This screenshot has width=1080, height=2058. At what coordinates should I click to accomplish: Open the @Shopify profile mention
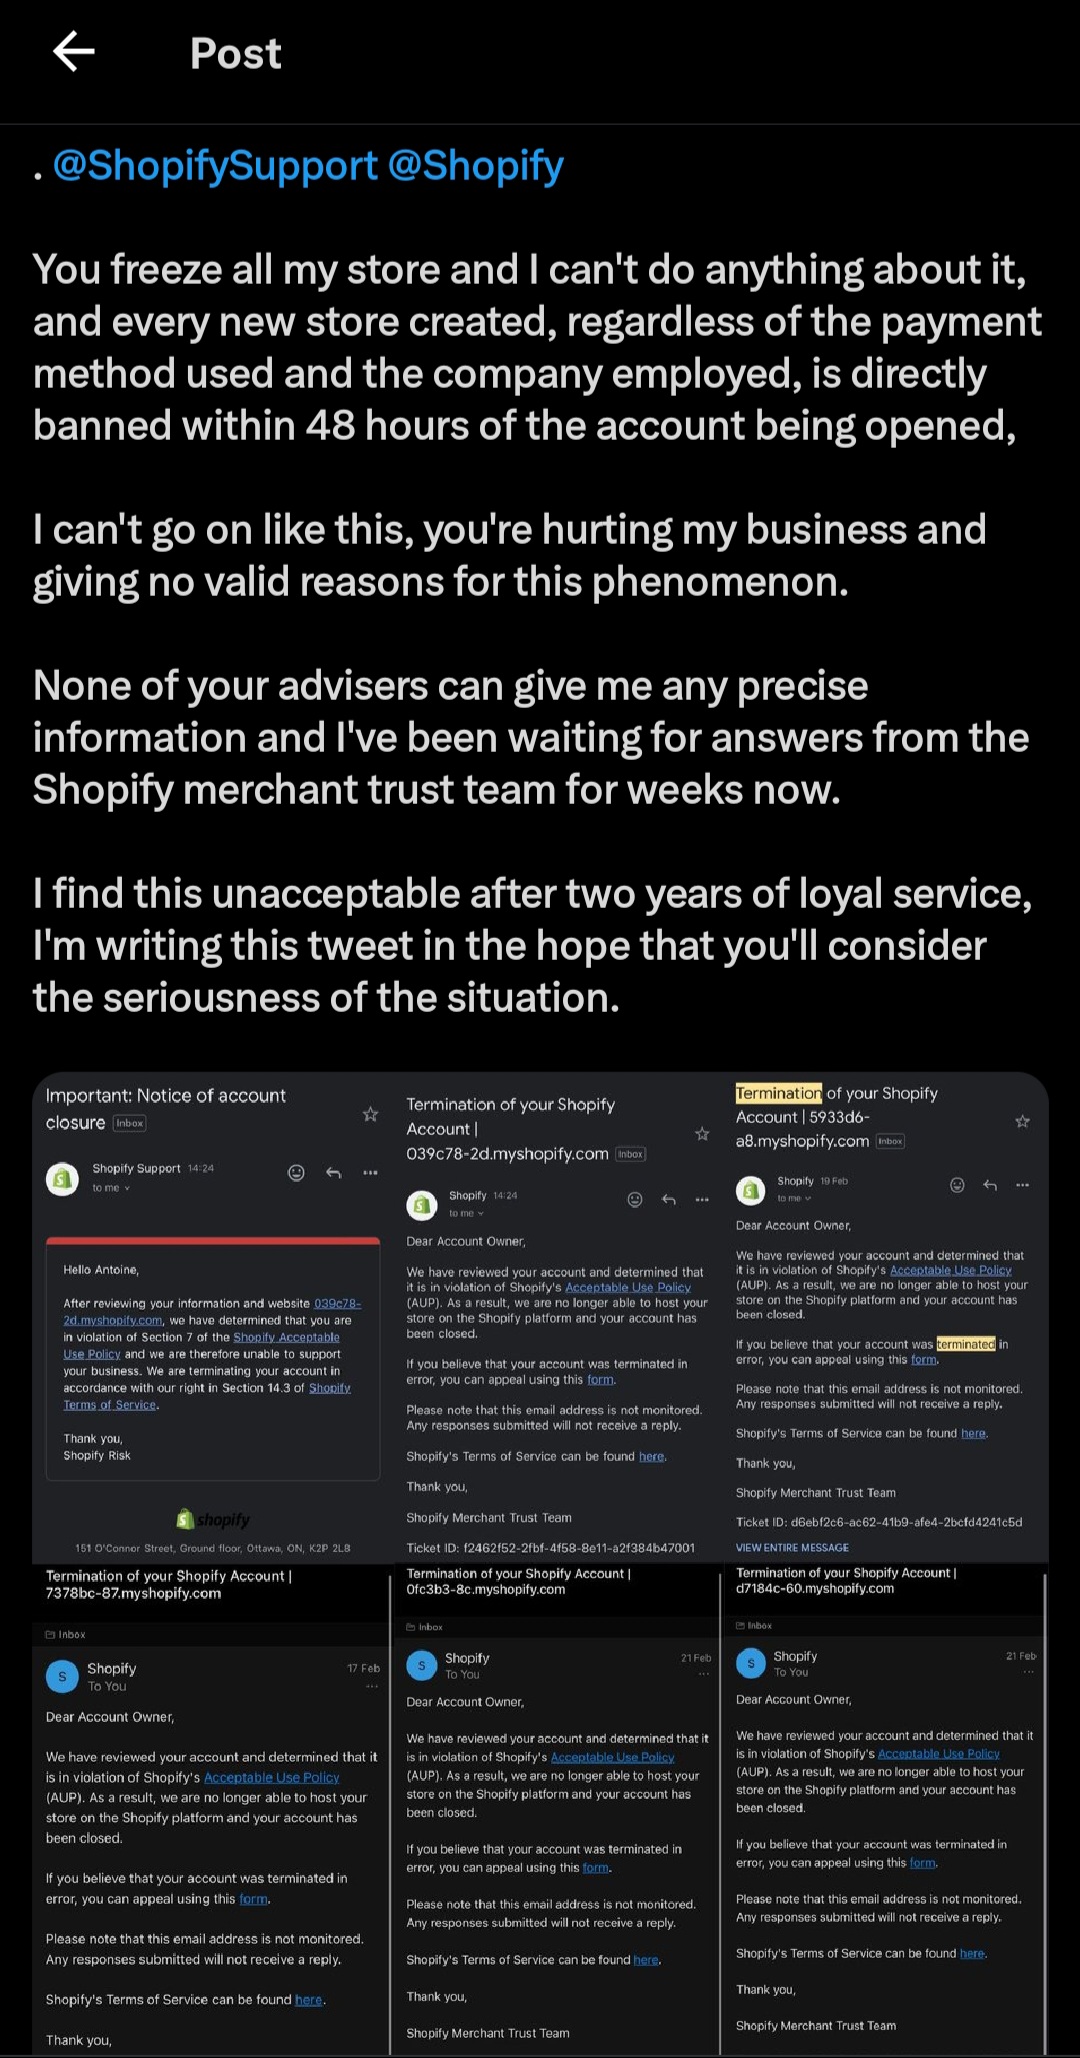point(475,166)
